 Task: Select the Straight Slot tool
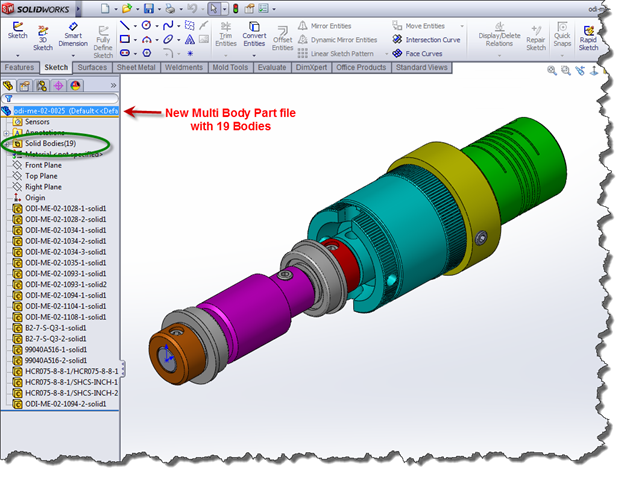click(125, 53)
